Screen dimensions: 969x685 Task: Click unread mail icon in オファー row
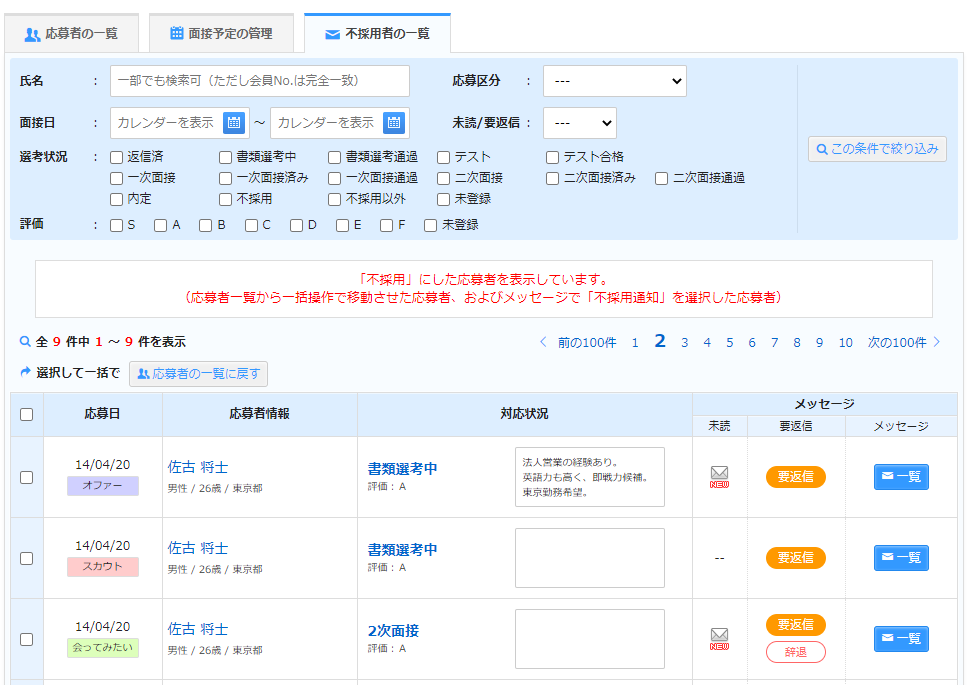tap(719, 477)
